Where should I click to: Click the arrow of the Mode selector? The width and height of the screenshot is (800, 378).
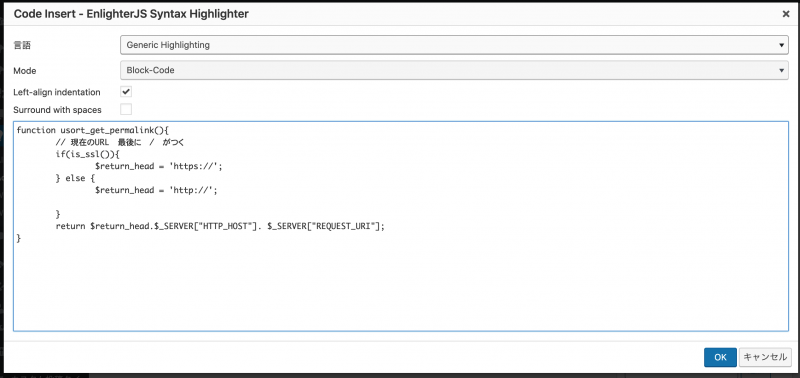(x=781, y=70)
